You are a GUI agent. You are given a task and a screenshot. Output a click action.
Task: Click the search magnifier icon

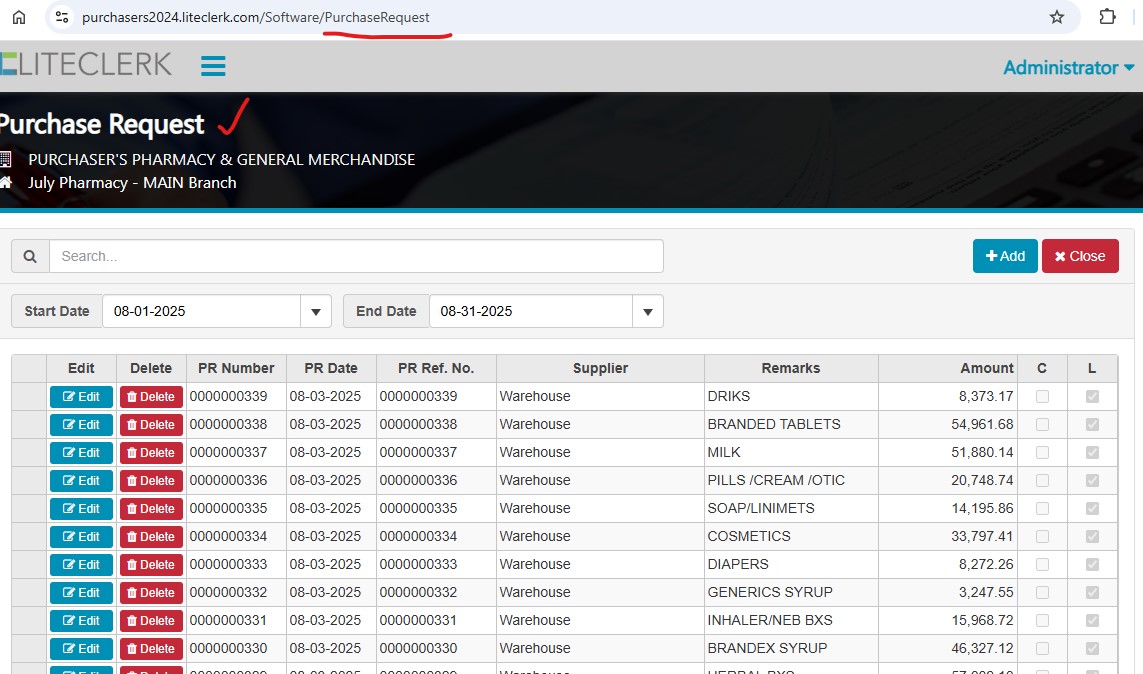[30, 256]
